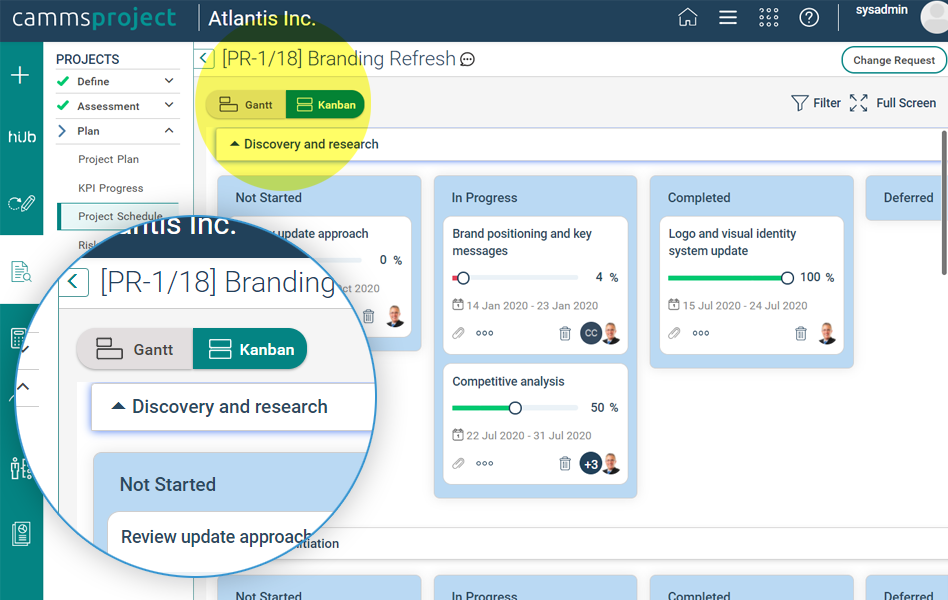
Task: Open attachments on Brand positioning card
Action: (x=458, y=333)
